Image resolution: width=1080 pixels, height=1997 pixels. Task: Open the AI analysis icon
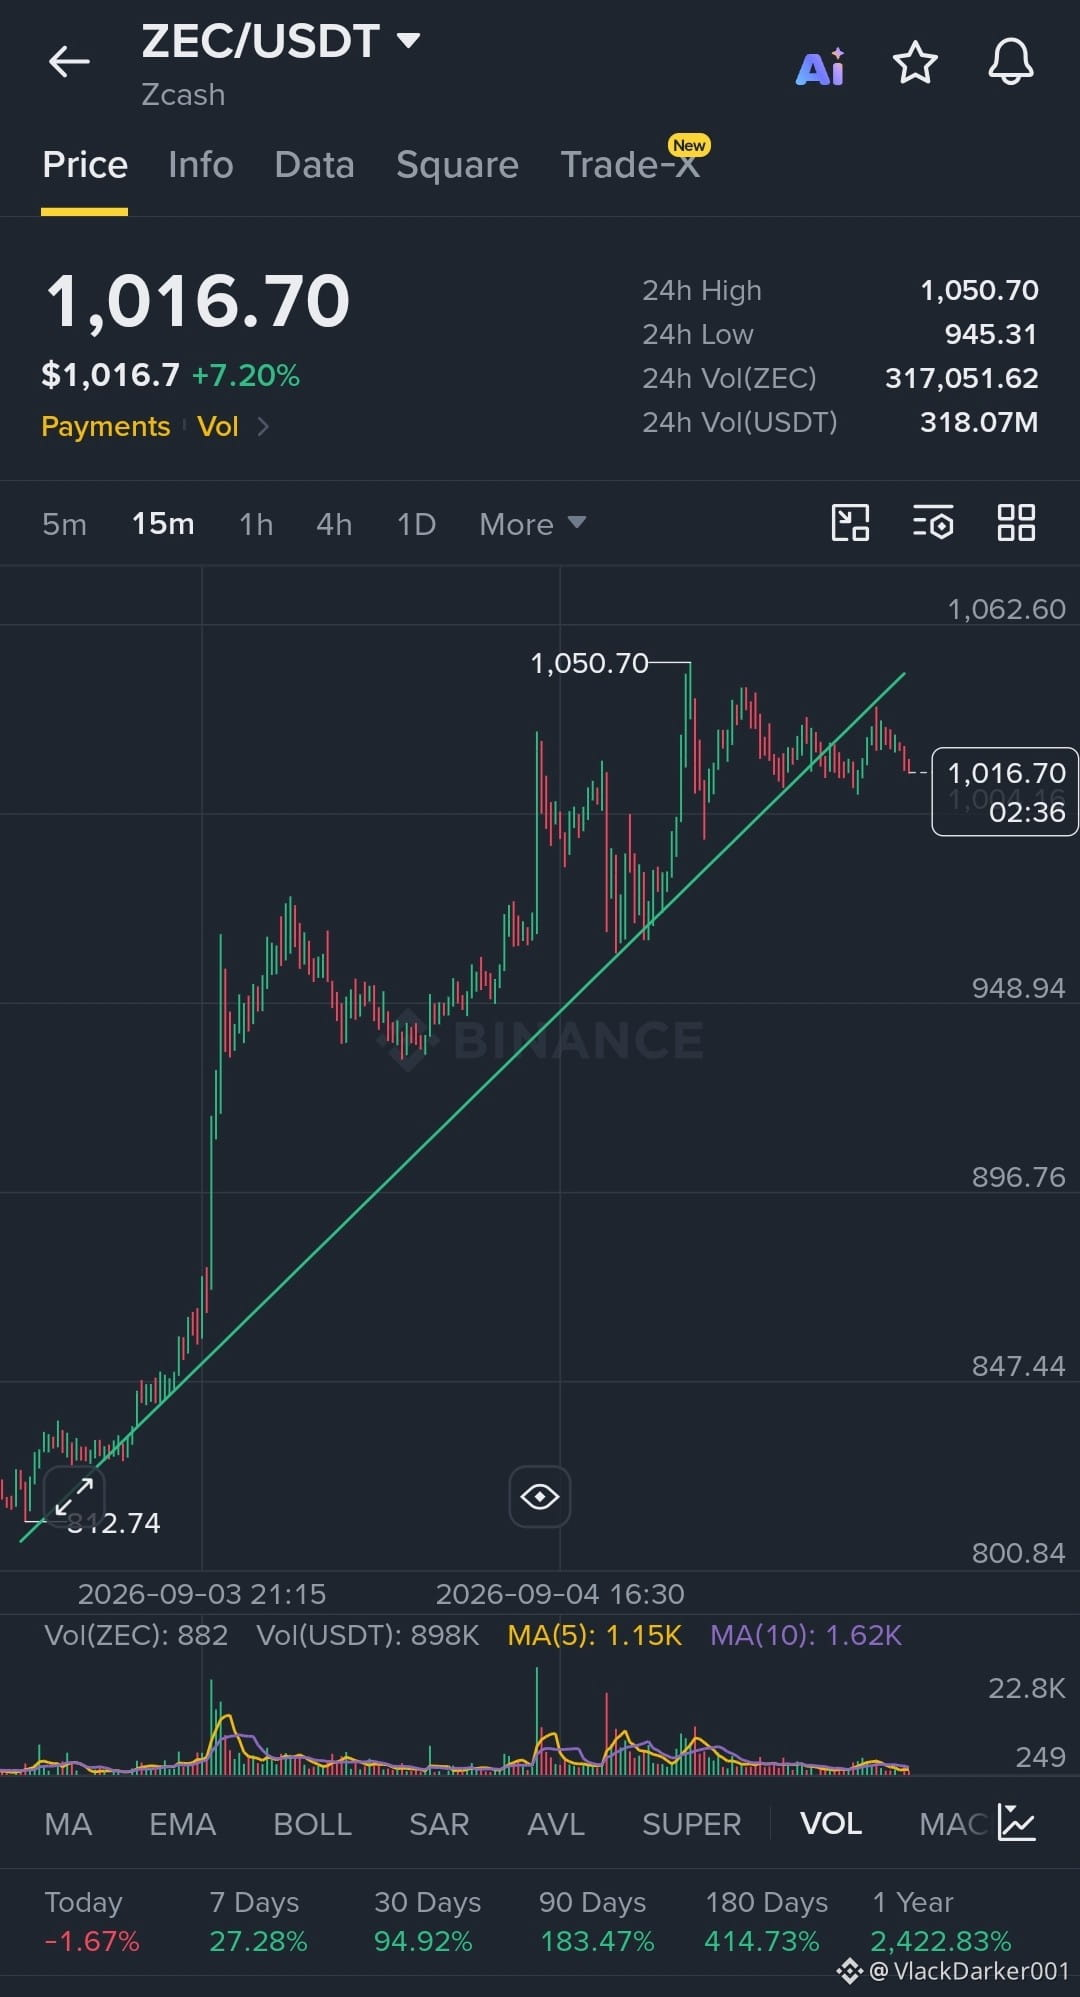click(820, 66)
